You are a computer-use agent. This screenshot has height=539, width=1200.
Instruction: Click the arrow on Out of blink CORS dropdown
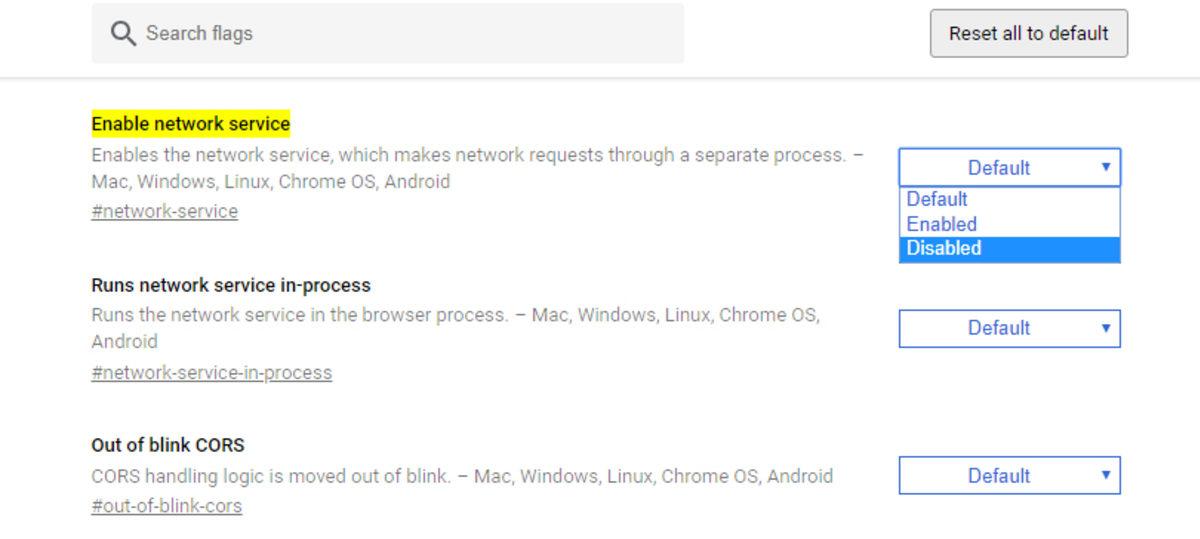pyautogui.click(x=1105, y=475)
